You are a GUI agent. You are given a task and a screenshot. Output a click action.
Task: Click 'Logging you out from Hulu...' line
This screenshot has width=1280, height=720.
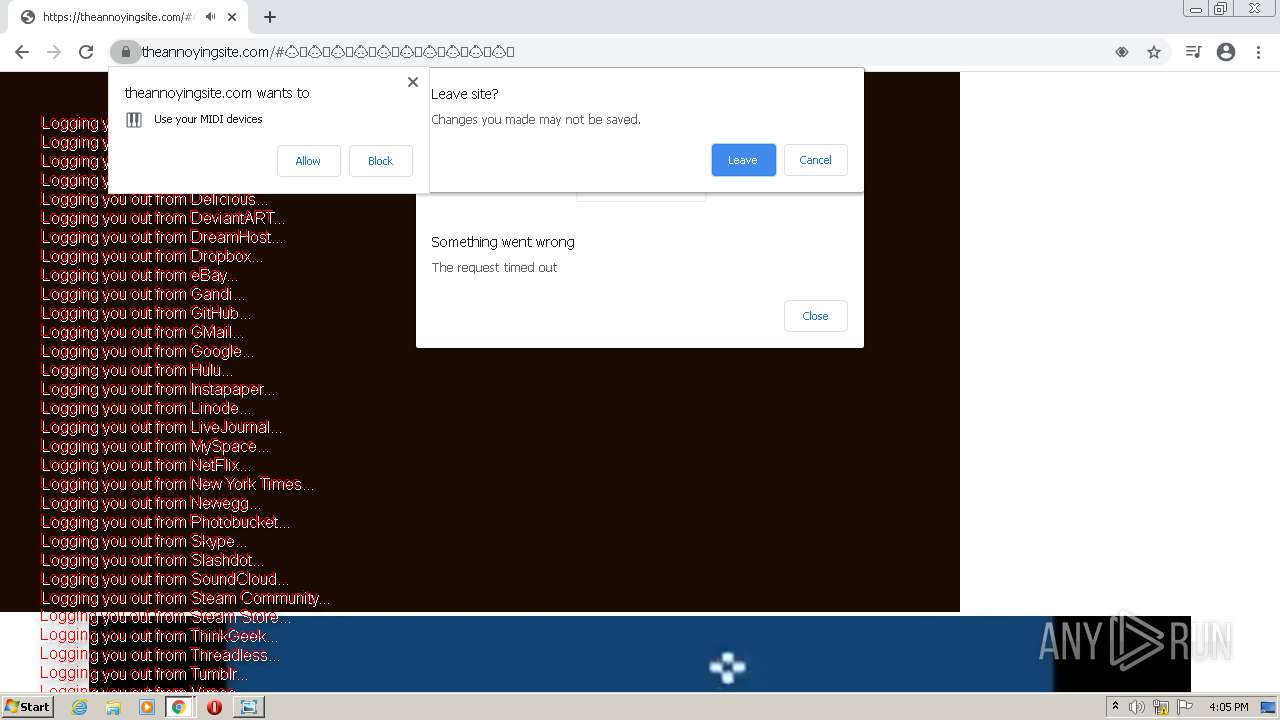[137, 370]
